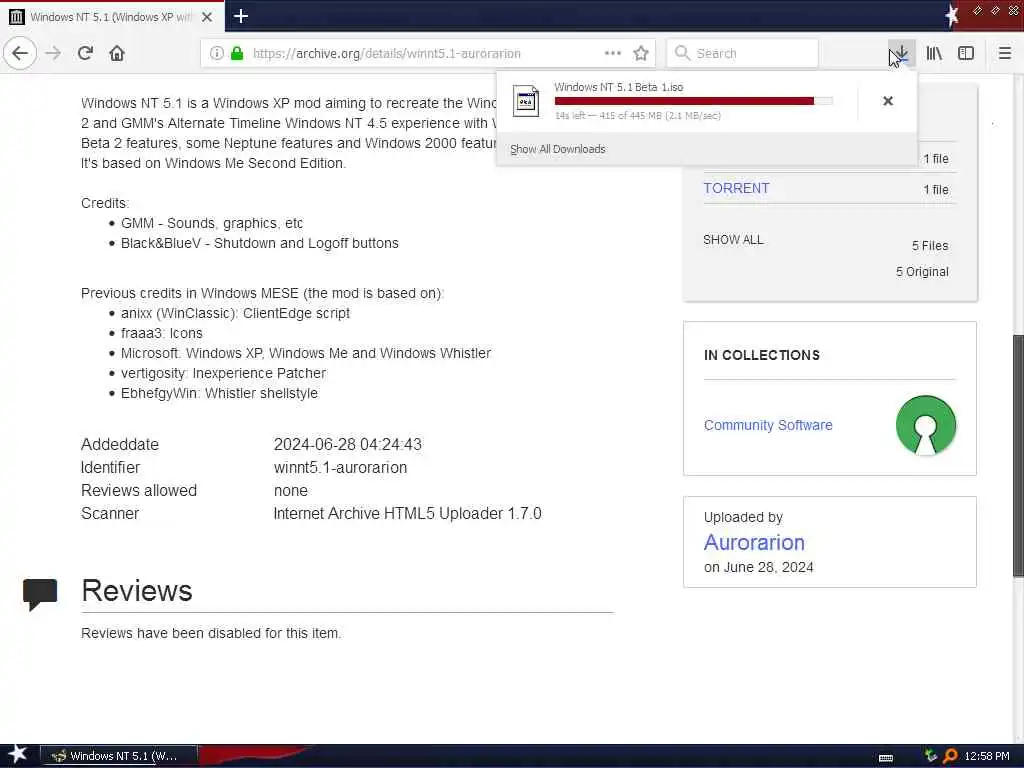Open the Library bookshelf icon

tap(934, 53)
